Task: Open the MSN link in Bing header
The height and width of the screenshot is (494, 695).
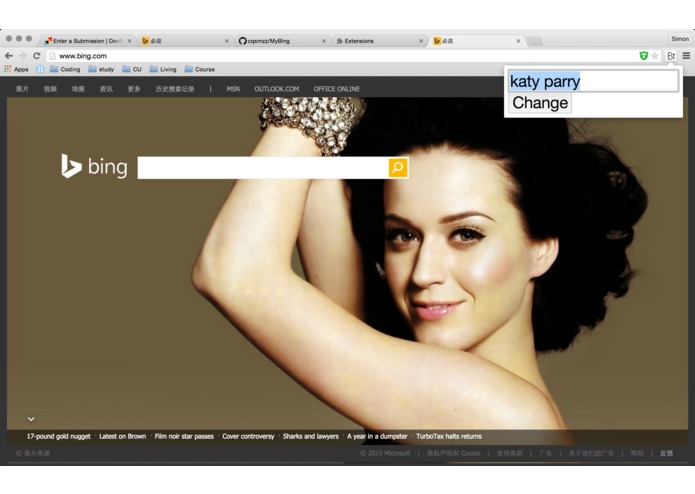Action: pyautogui.click(x=233, y=89)
